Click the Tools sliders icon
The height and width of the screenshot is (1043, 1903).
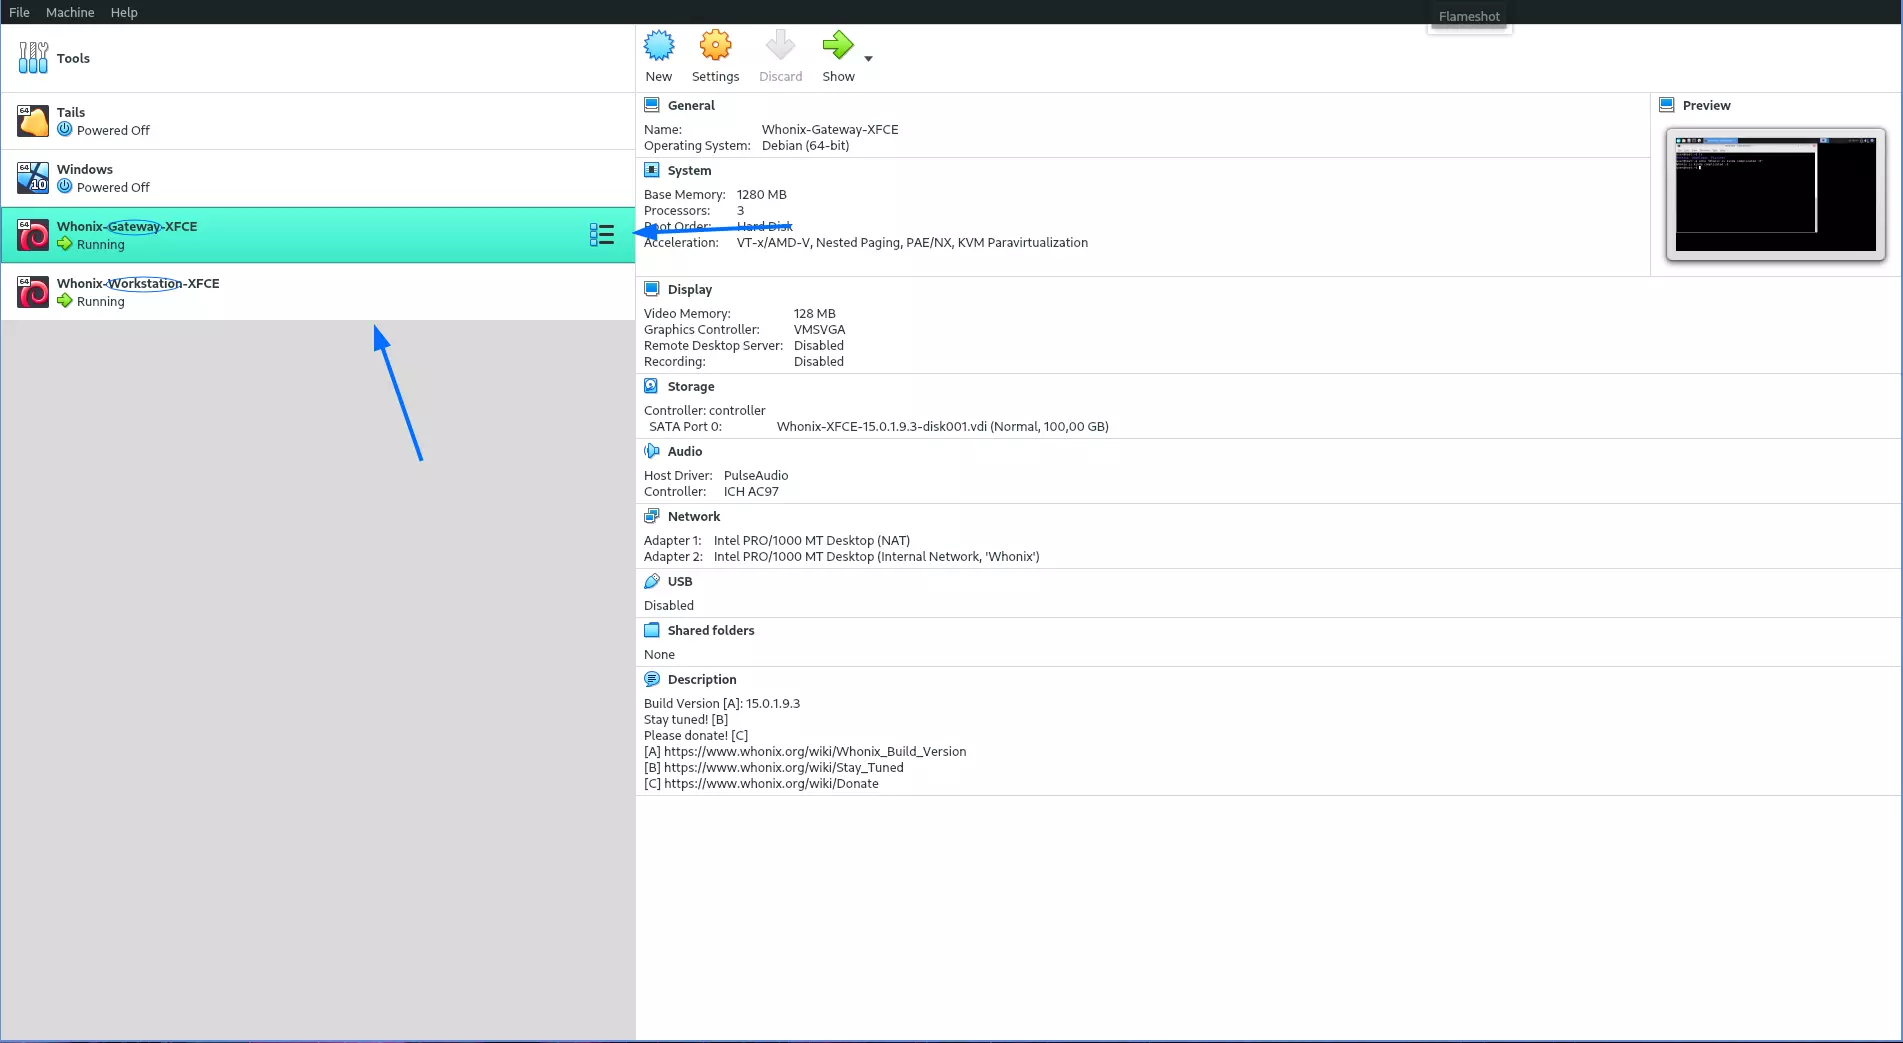32,57
